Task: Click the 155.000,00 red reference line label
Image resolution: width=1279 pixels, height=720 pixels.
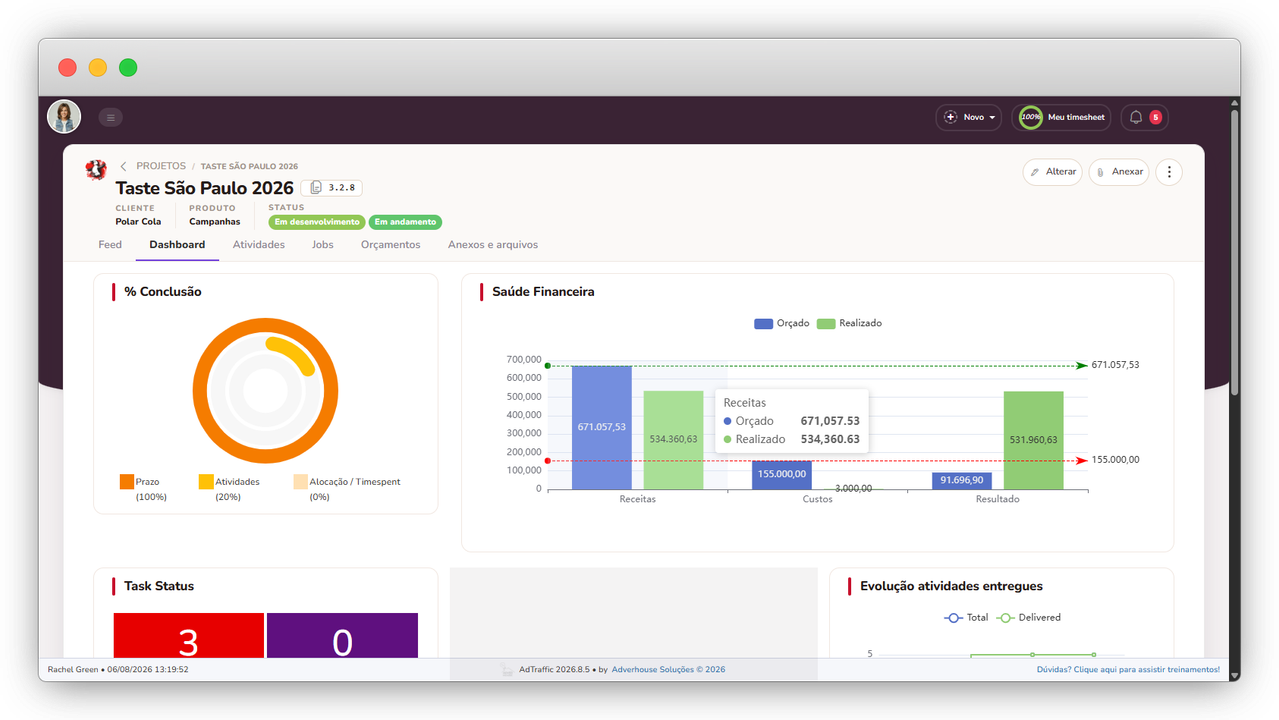Action: [1115, 460]
